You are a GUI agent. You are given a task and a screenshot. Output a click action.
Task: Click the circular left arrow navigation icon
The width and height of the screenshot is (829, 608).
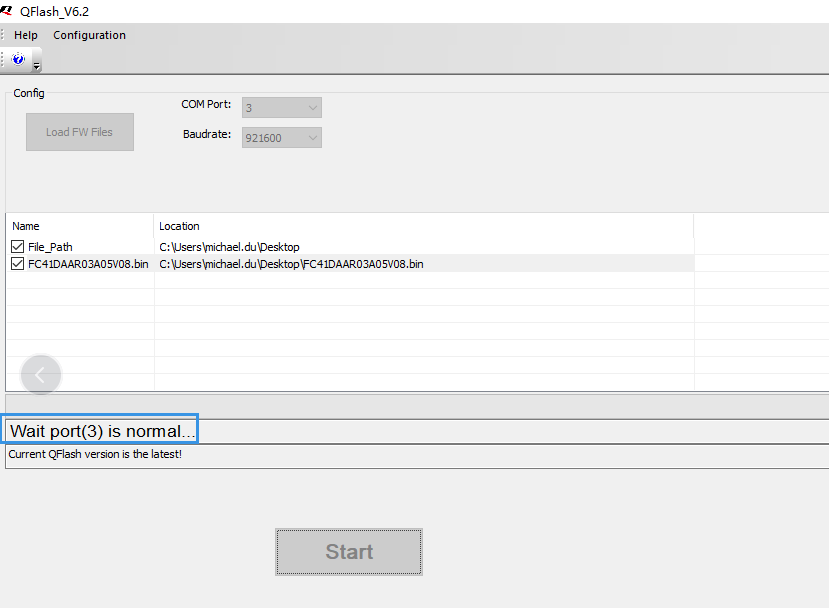click(40, 374)
